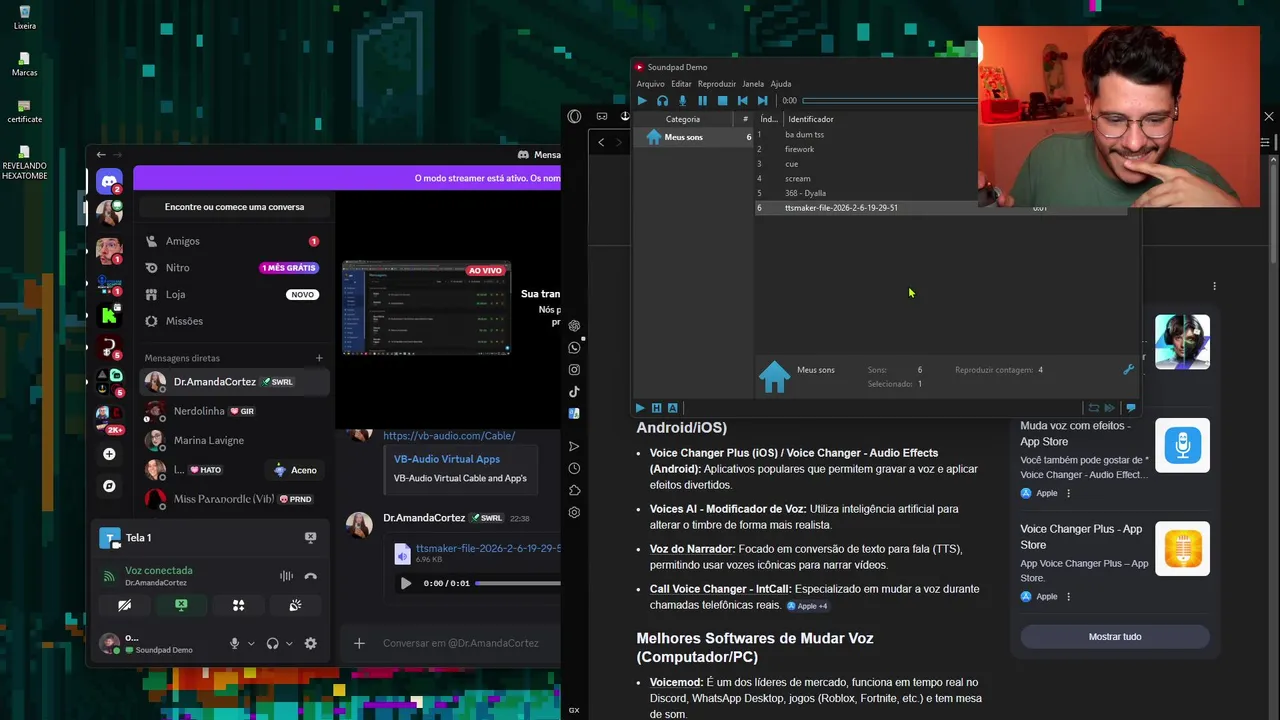The width and height of the screenshot is (1280, 720).
Task: Skip to next sound in Soundpad
Action: click(762, 100)
